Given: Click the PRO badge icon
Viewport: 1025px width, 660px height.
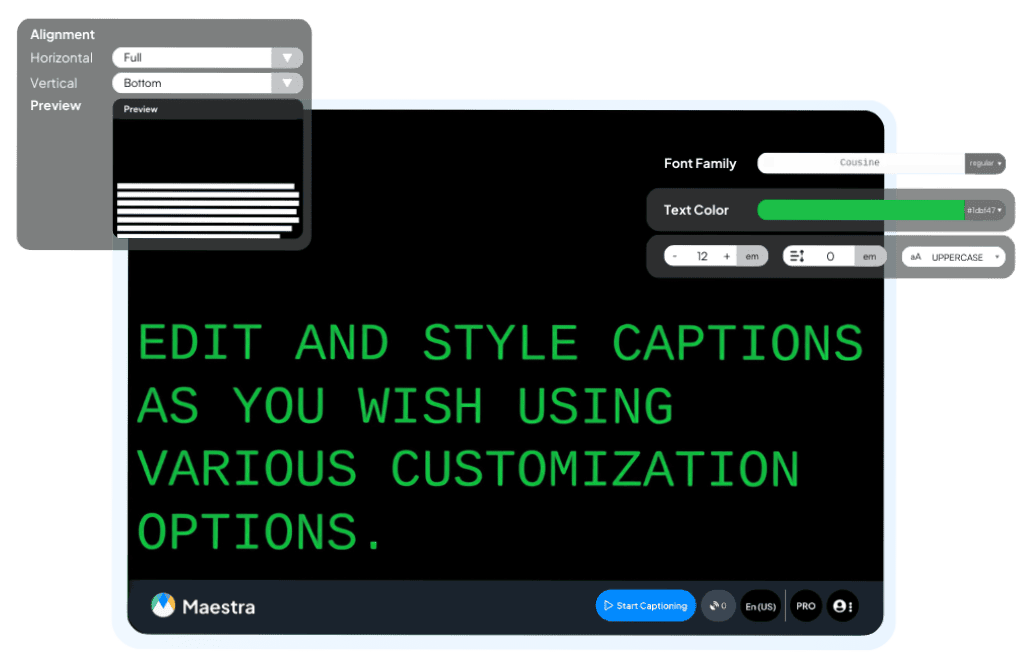Looking at the screenshot, I should [806, 606].
